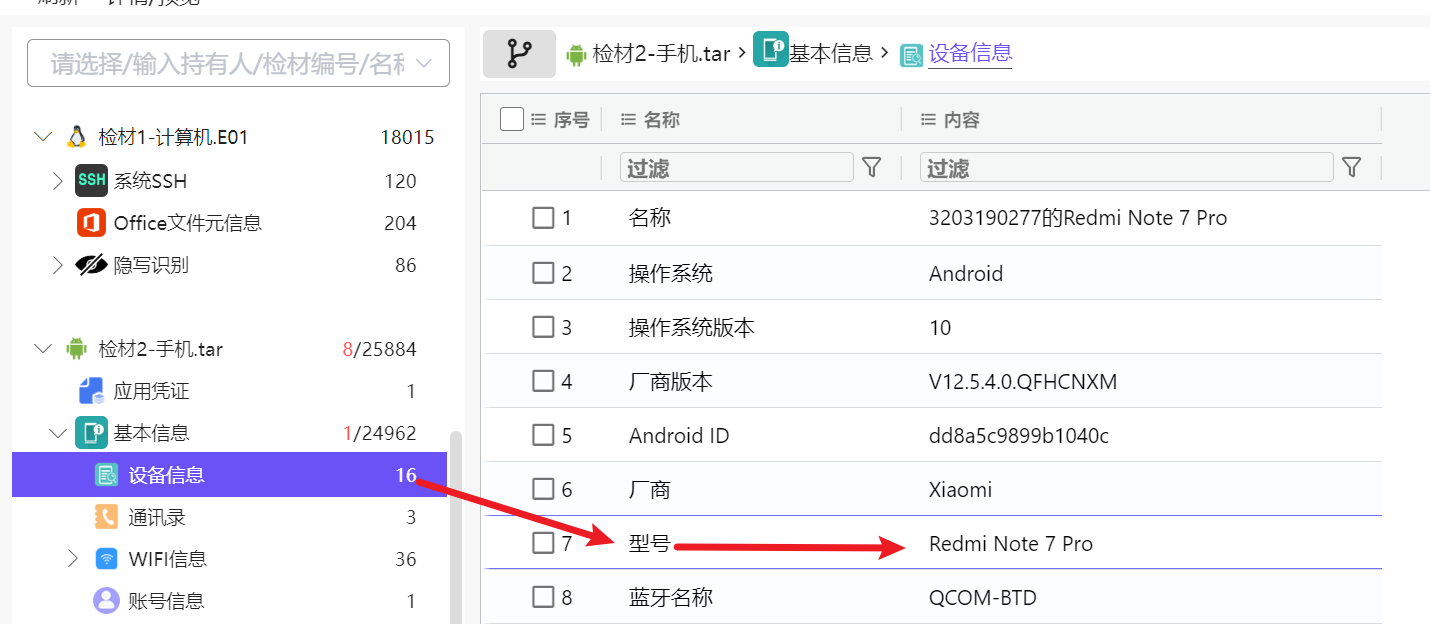Click filter funnel icon beside 名称 filter
This screenshot has width=1430, height=624.
tap(872, 167)
